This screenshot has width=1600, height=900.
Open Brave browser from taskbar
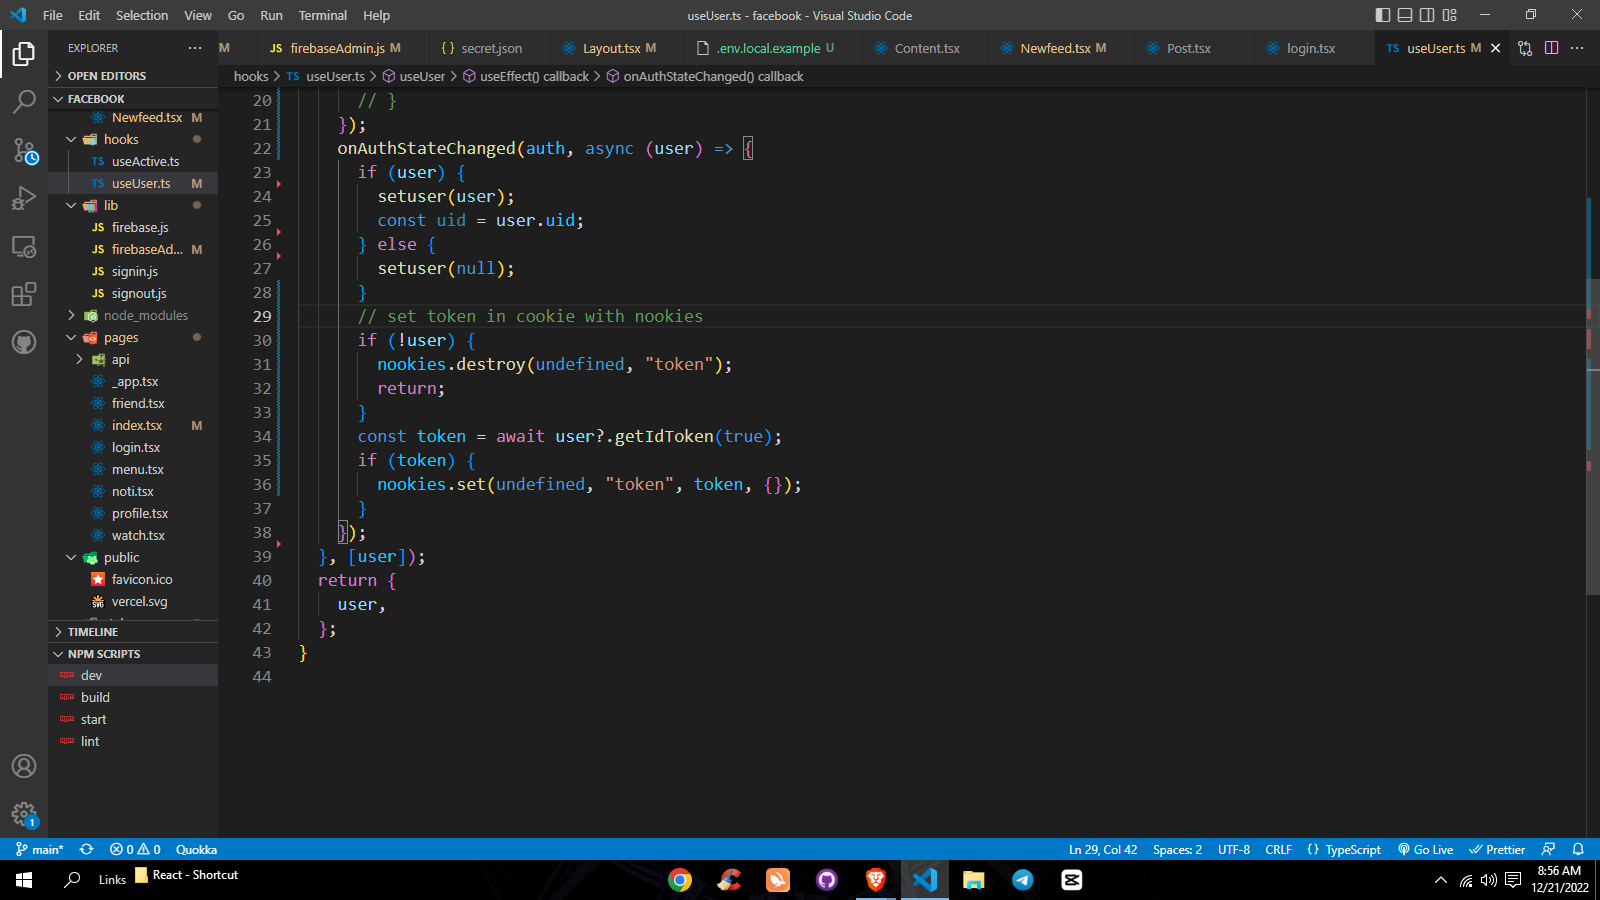pos(876,880)
